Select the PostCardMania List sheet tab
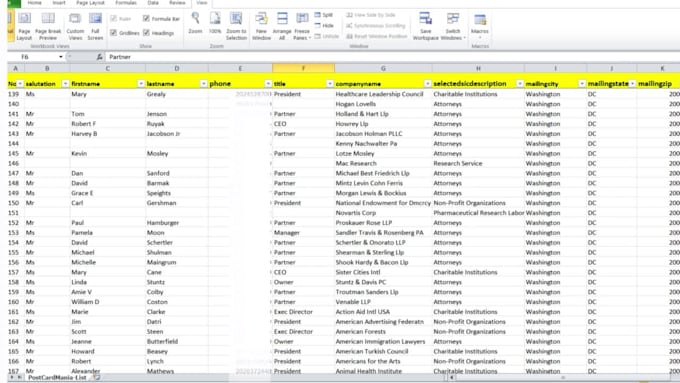The height and width of the screenshot is (383, 680). tap(57, 378)
